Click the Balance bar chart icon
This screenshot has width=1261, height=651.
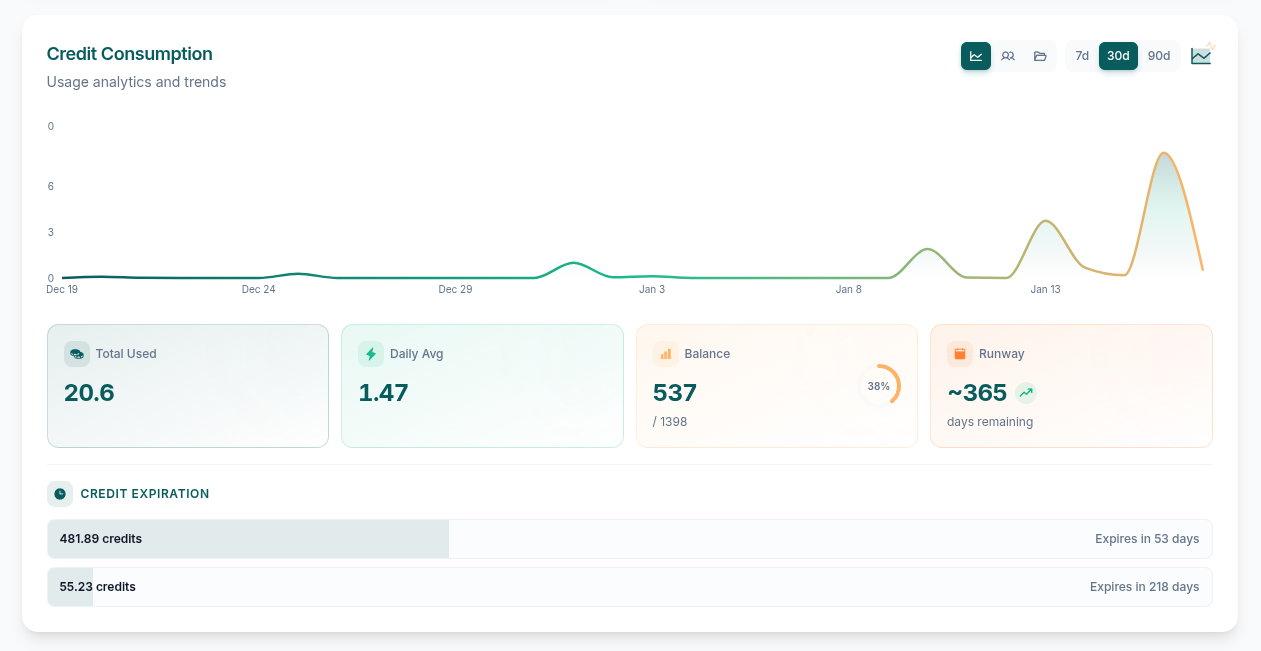666,354
